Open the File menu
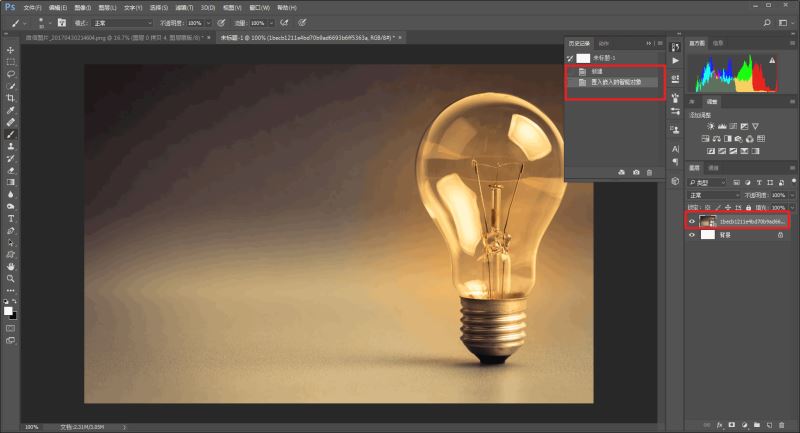The image size is (800, 433). tap(32, 8)
